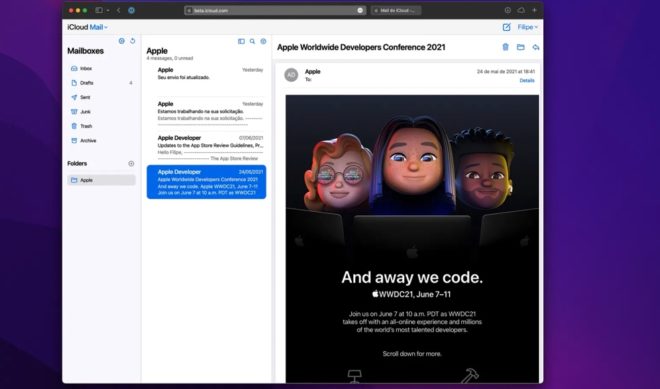This screenshot has height=389, width=660.
Task: Click the Apple sender name in header
Action: pos(312,72)
